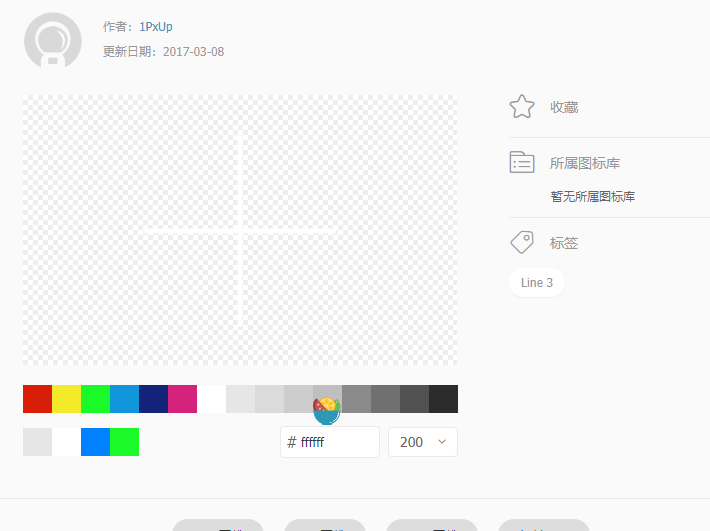Open author link 1PxUp
710x531 pixels.
tap(156, 27)
